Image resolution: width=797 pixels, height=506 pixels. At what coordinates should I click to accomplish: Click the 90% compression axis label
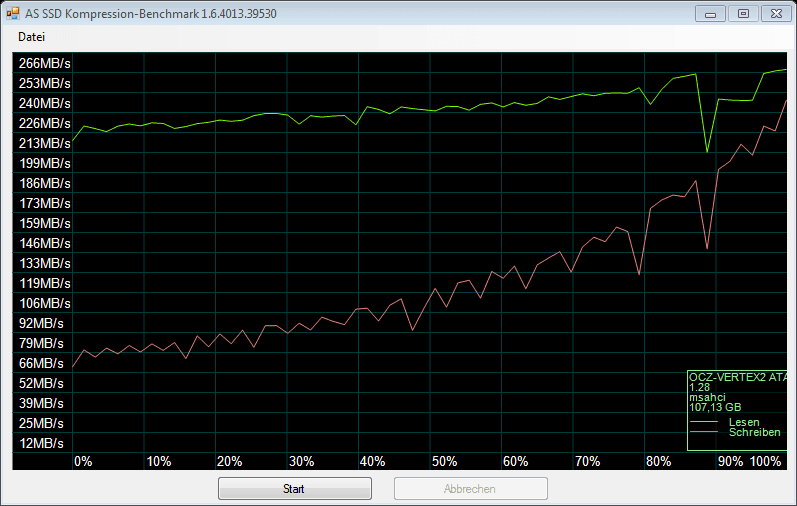[x=730, y=462]
